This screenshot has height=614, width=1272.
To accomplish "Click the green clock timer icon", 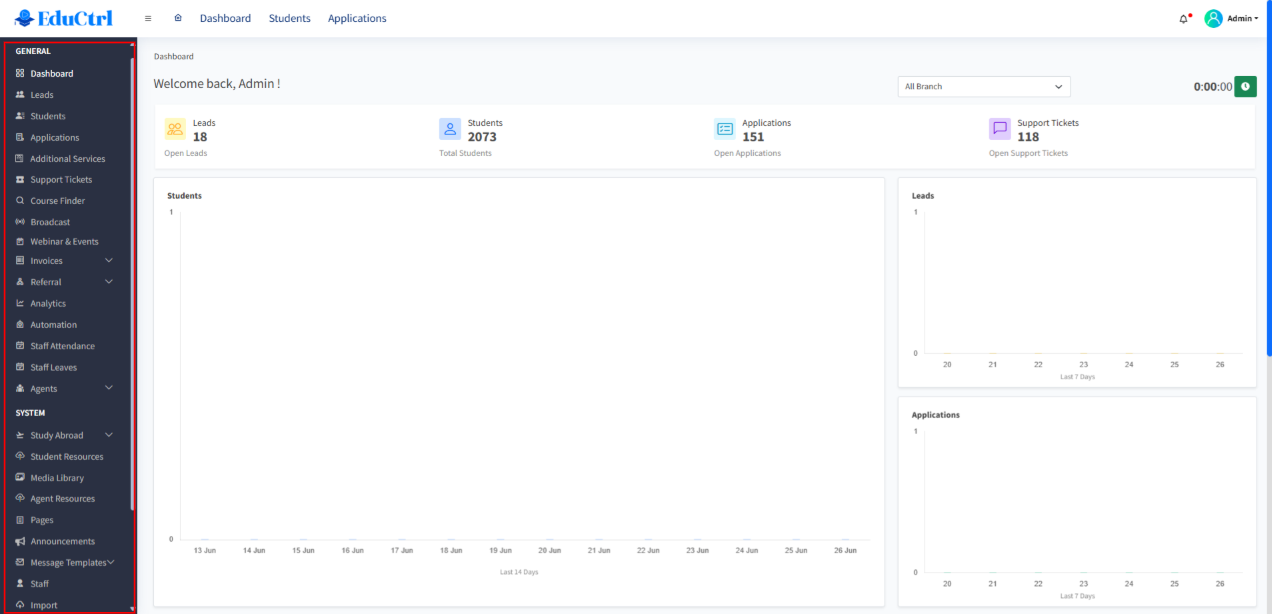I will (x=1245, y=87).
